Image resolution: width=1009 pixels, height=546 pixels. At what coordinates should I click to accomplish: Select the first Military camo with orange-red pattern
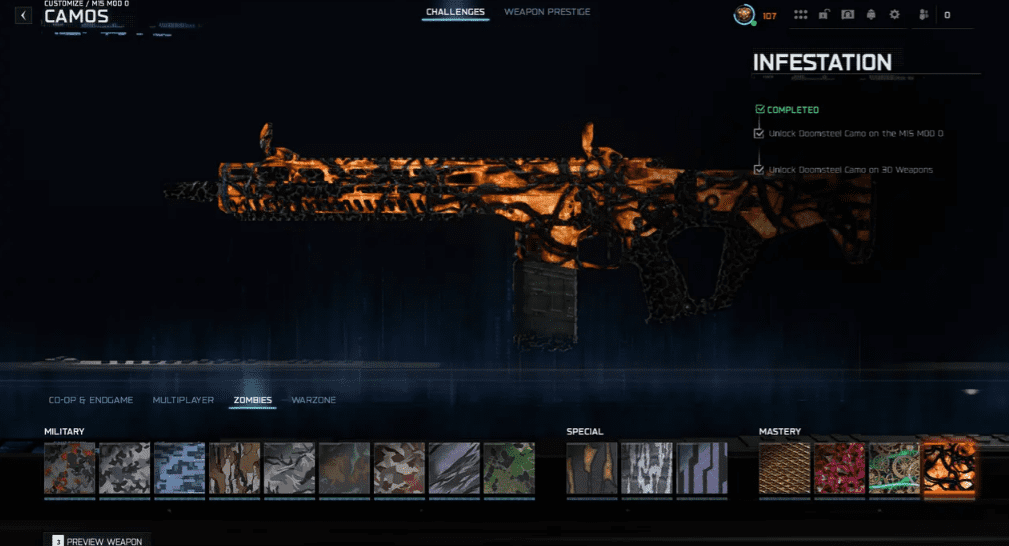point(69,468)
